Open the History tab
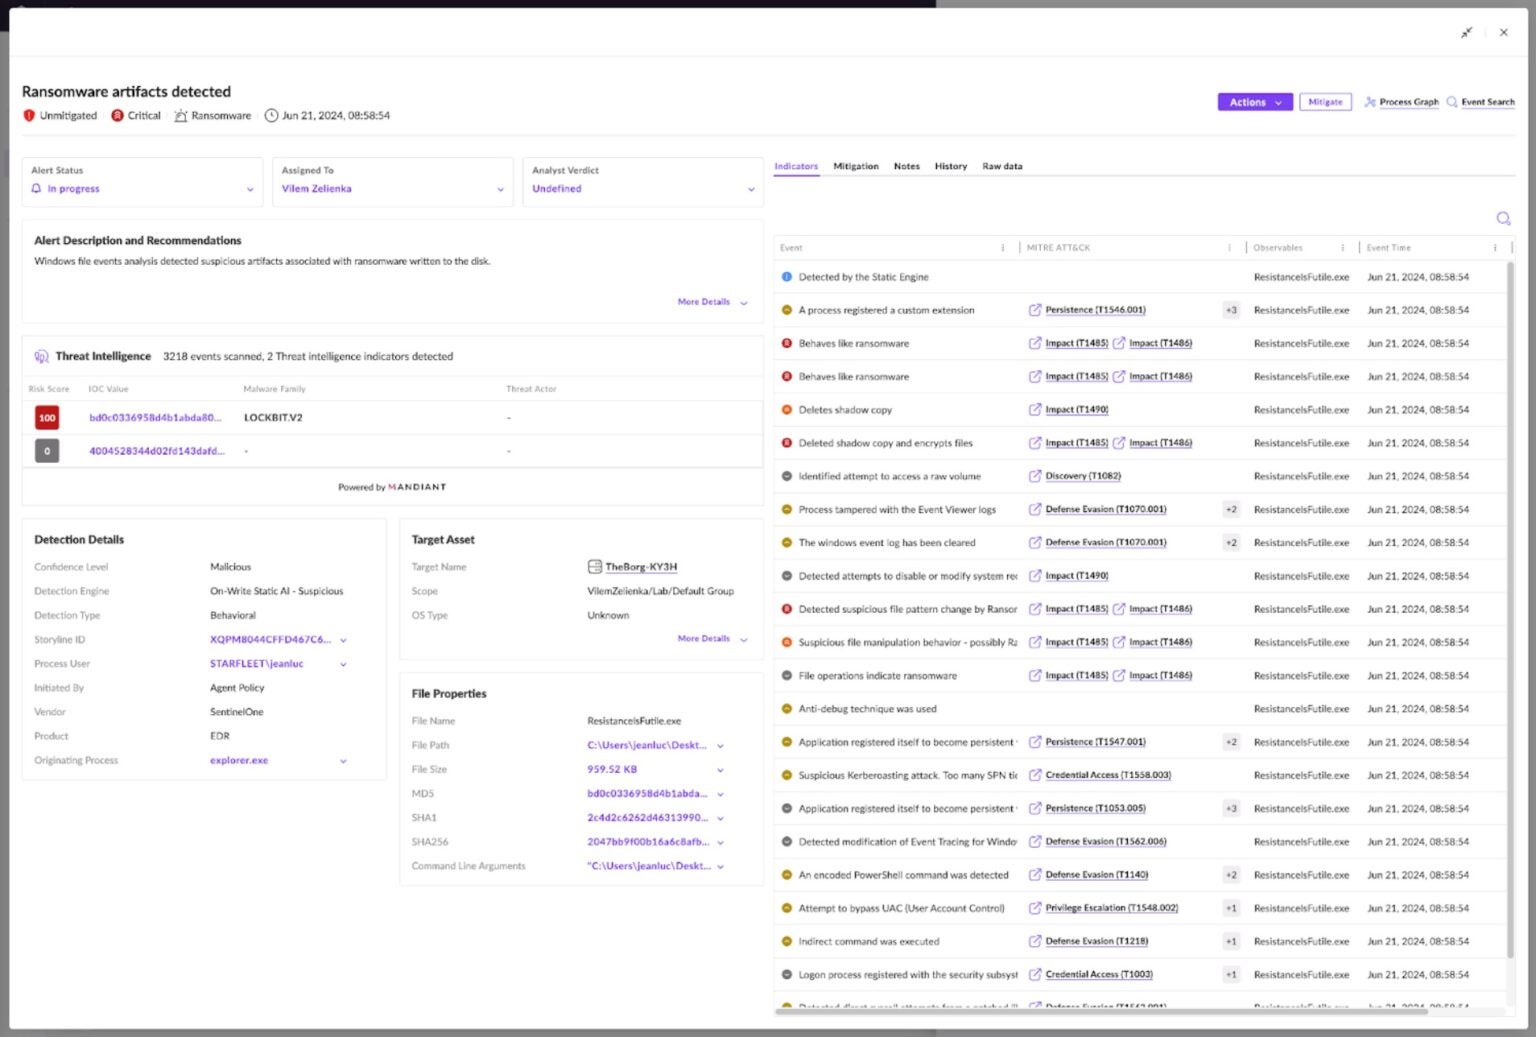 950,166
